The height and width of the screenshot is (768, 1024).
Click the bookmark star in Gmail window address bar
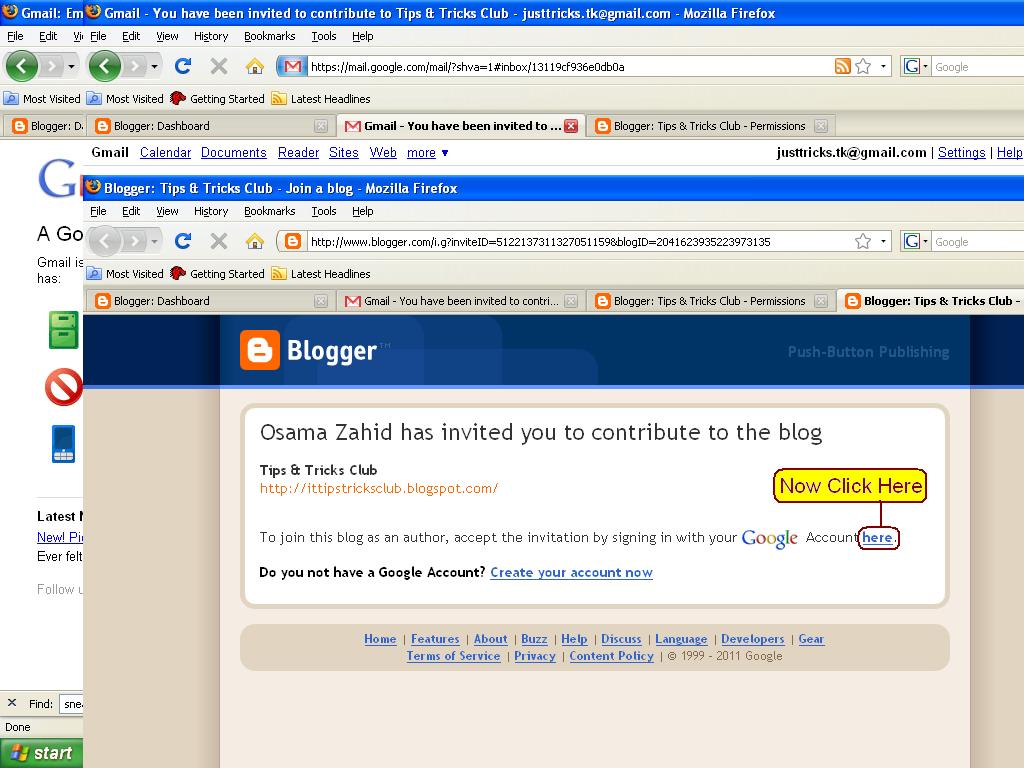[x=863, y=66]
